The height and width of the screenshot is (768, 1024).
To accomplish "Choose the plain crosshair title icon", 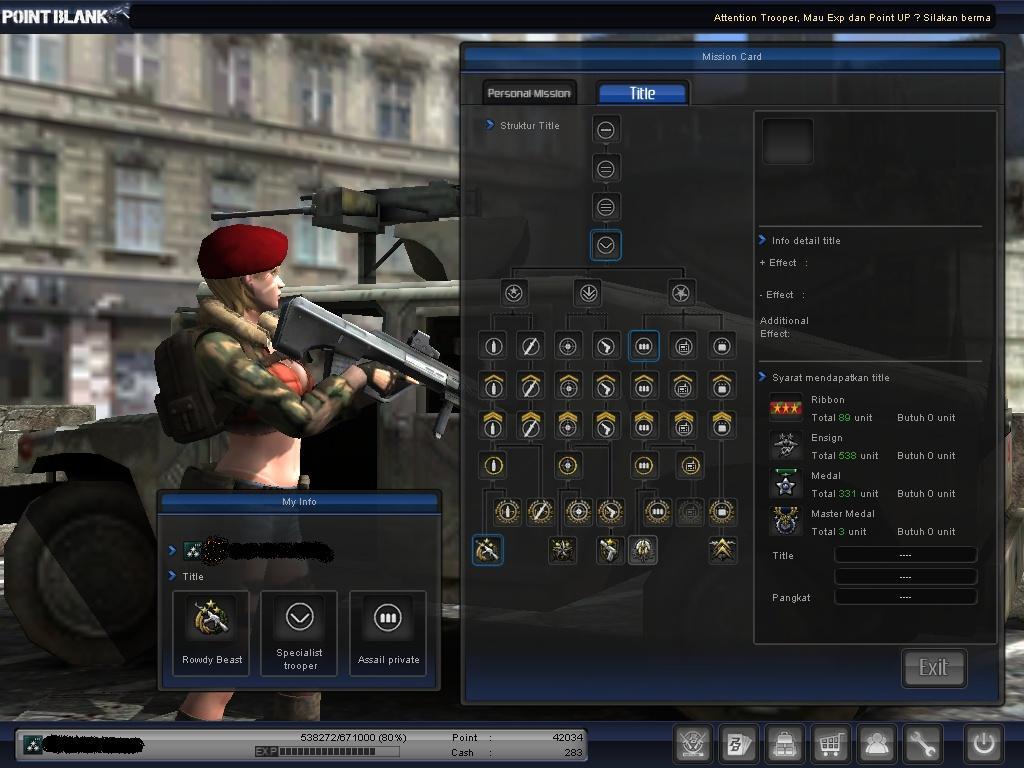I will click(x=568, y=346).
